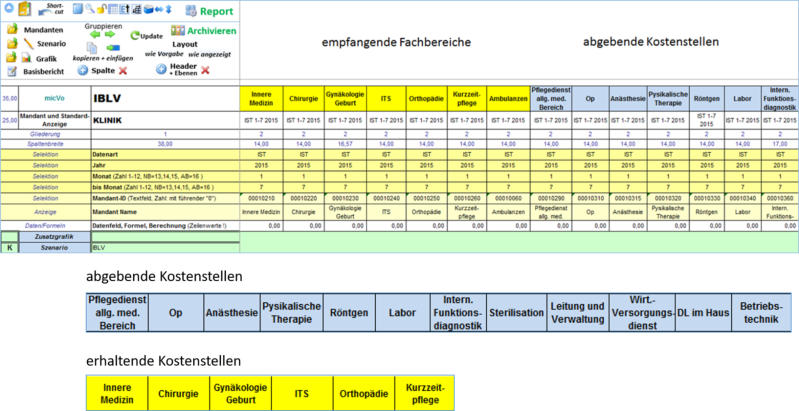Click the Szenario pencil icon
799x411 pixels.
[x=28, y=45]
